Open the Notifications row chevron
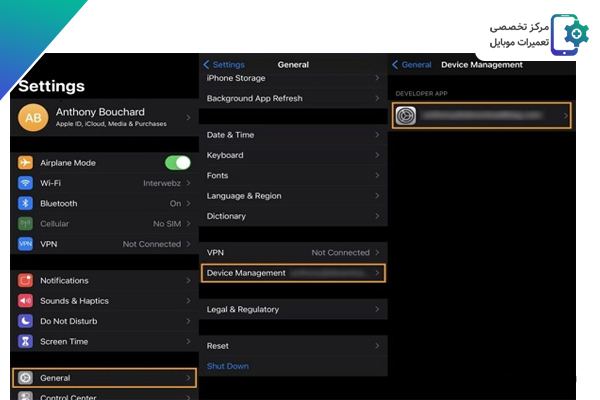 (188, 281)
